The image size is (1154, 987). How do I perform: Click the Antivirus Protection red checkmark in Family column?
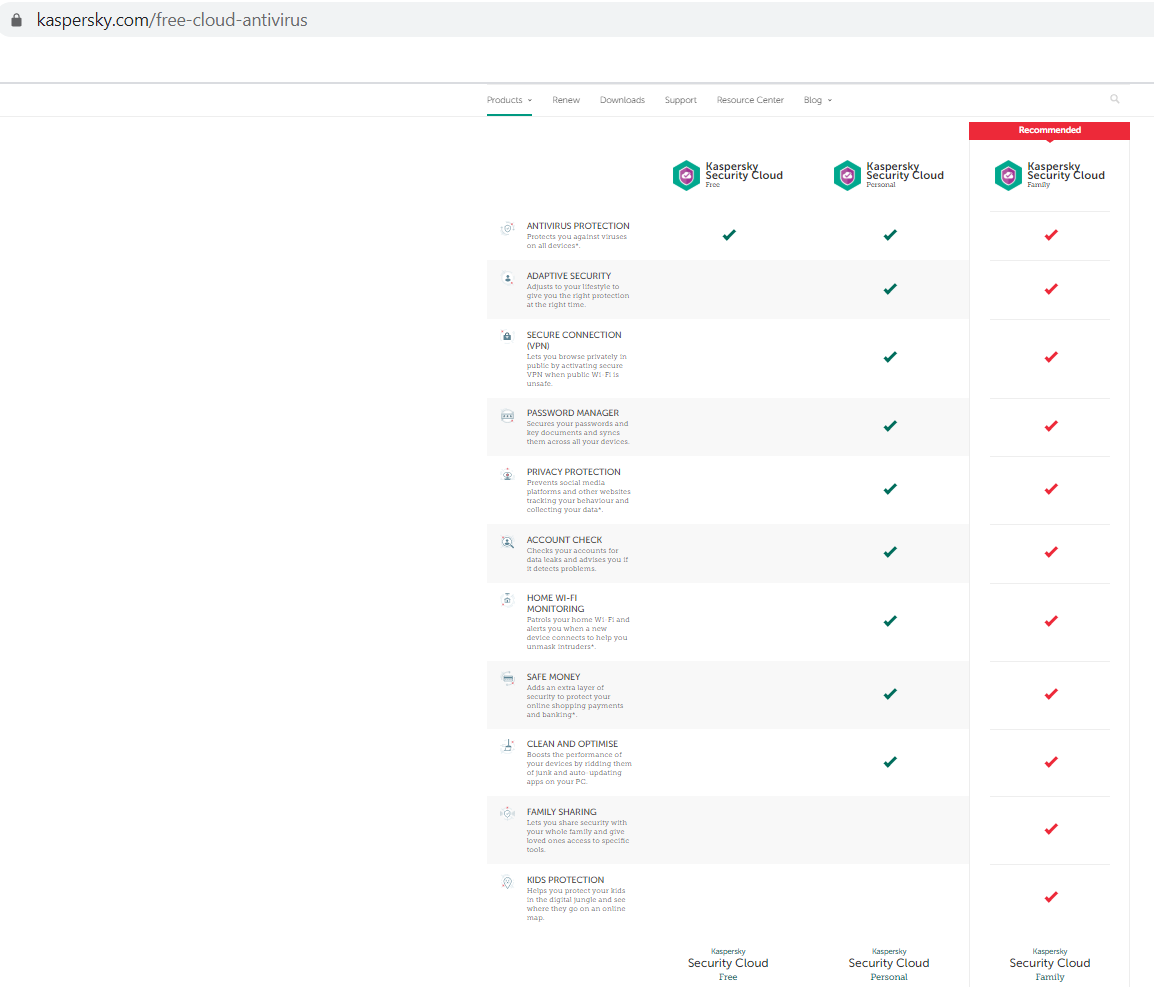[1051, 235]
